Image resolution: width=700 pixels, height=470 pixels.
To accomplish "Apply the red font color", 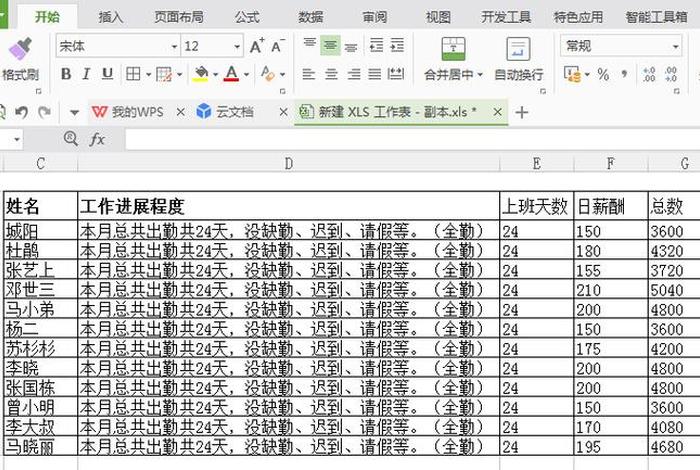I will (x=231, y=74).
